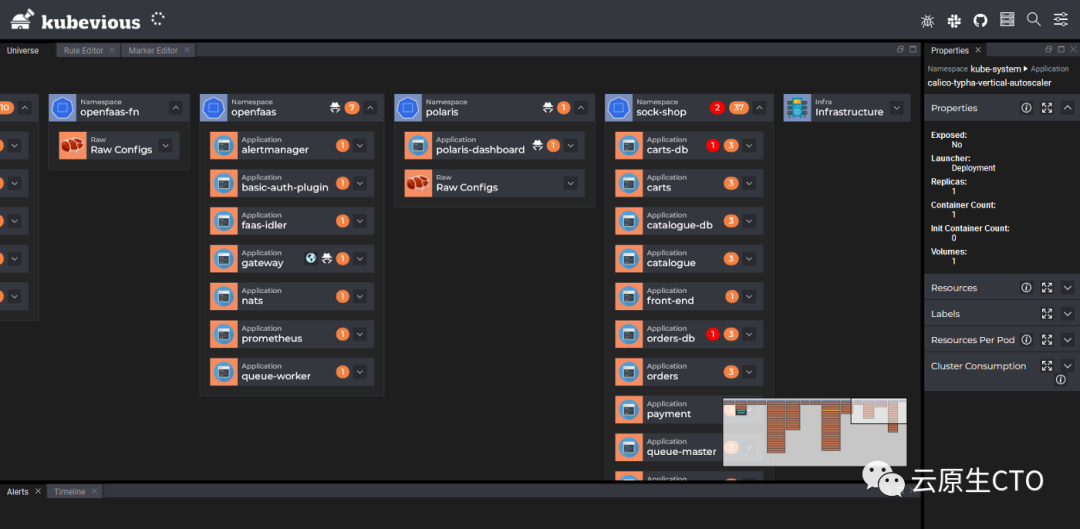1080x529 pixels.
Task: Open the Slack icon in header
Action: (954, 21)
